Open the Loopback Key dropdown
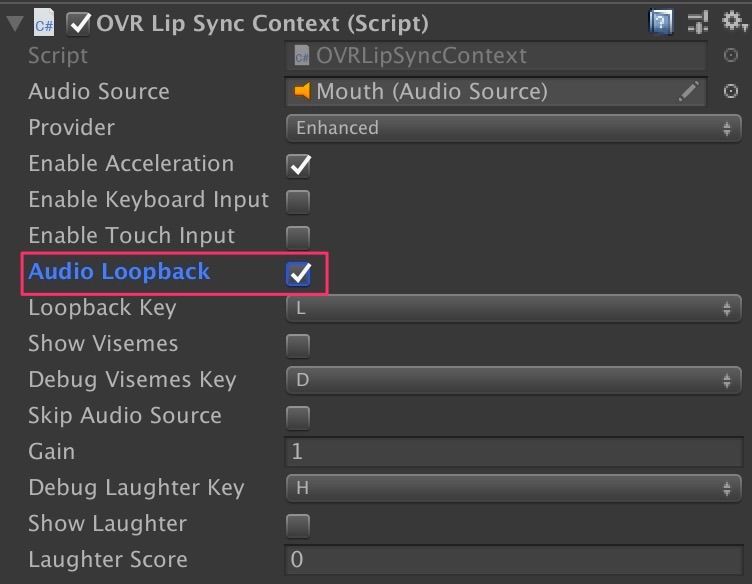This screenshot has width=752, height=584. click(514, 308)
